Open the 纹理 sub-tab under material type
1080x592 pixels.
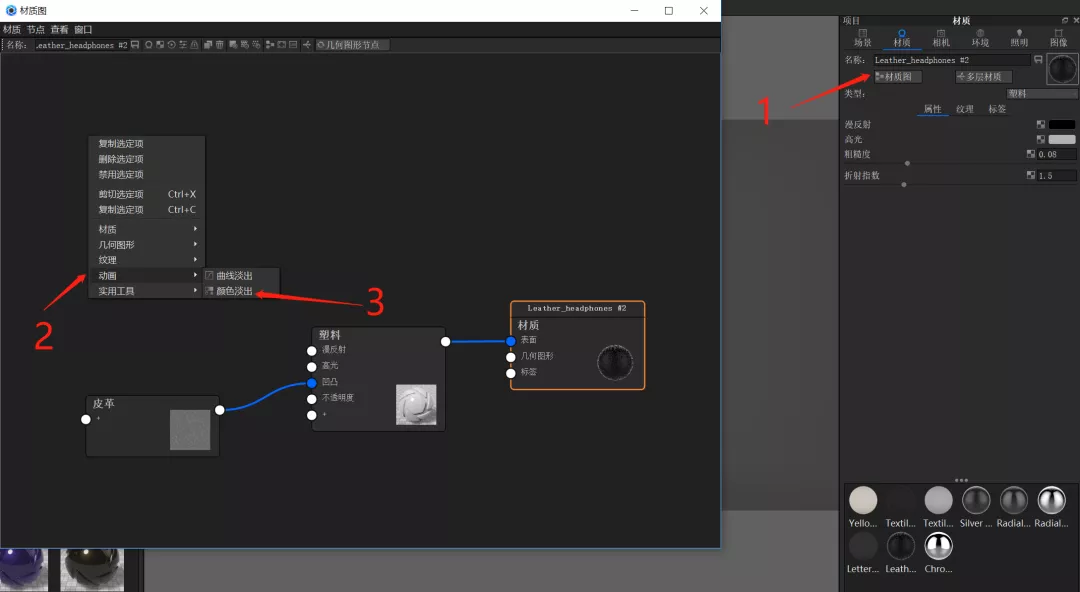(964, 109)
